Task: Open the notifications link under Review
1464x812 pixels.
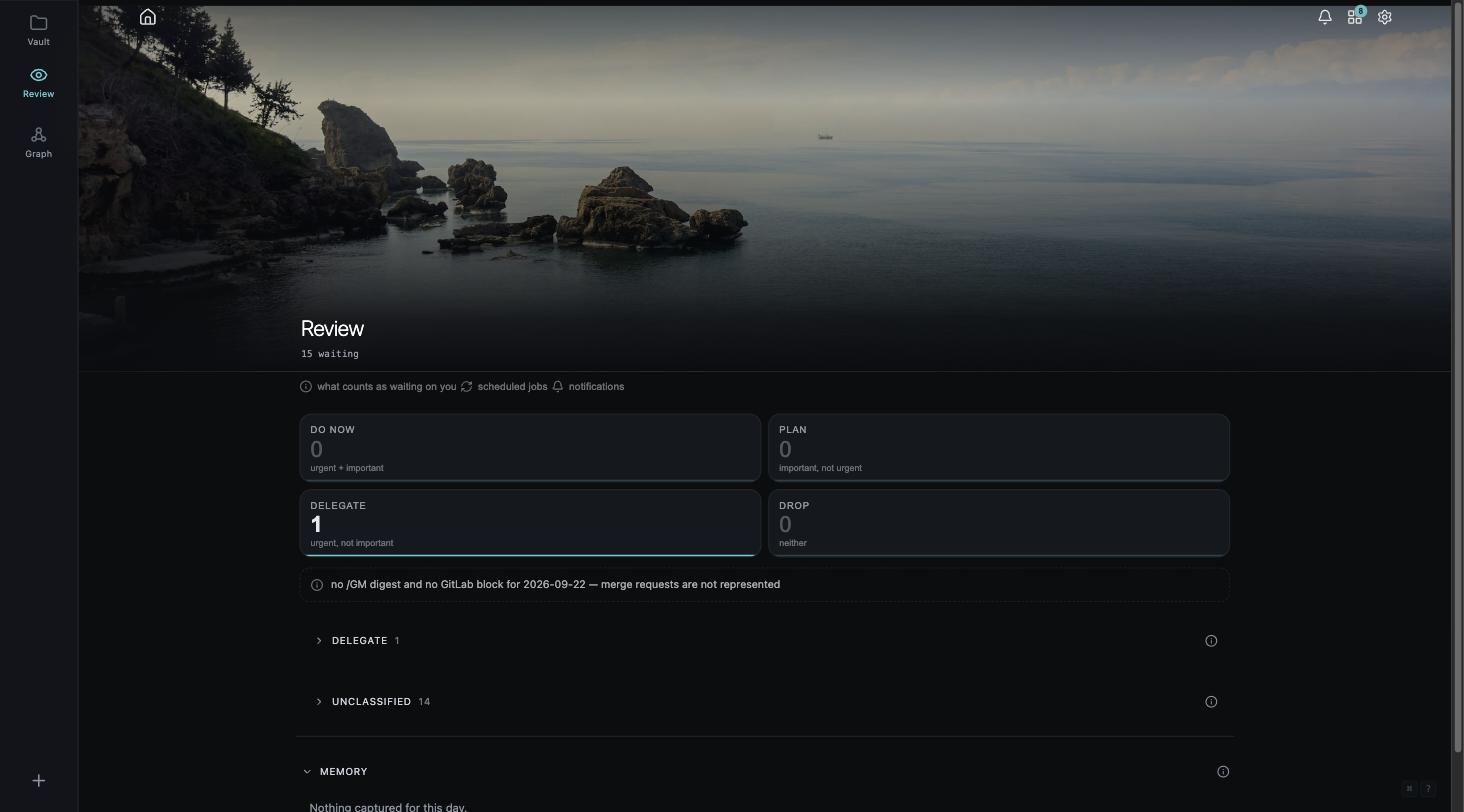Action: point(588,387)
